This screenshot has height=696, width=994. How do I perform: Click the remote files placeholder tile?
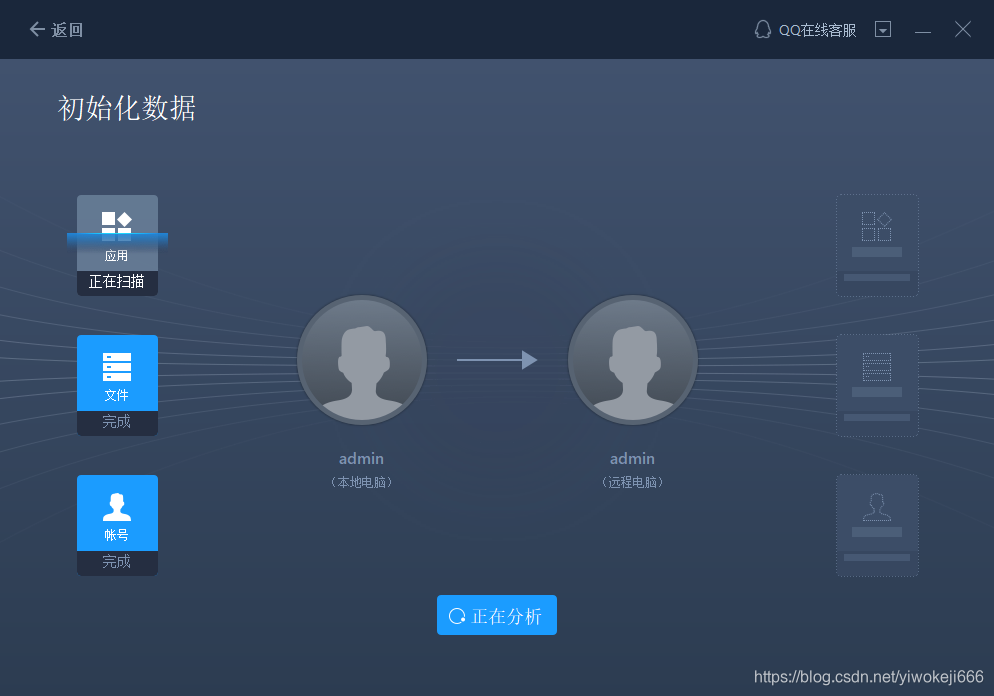[x=877, y=385]
